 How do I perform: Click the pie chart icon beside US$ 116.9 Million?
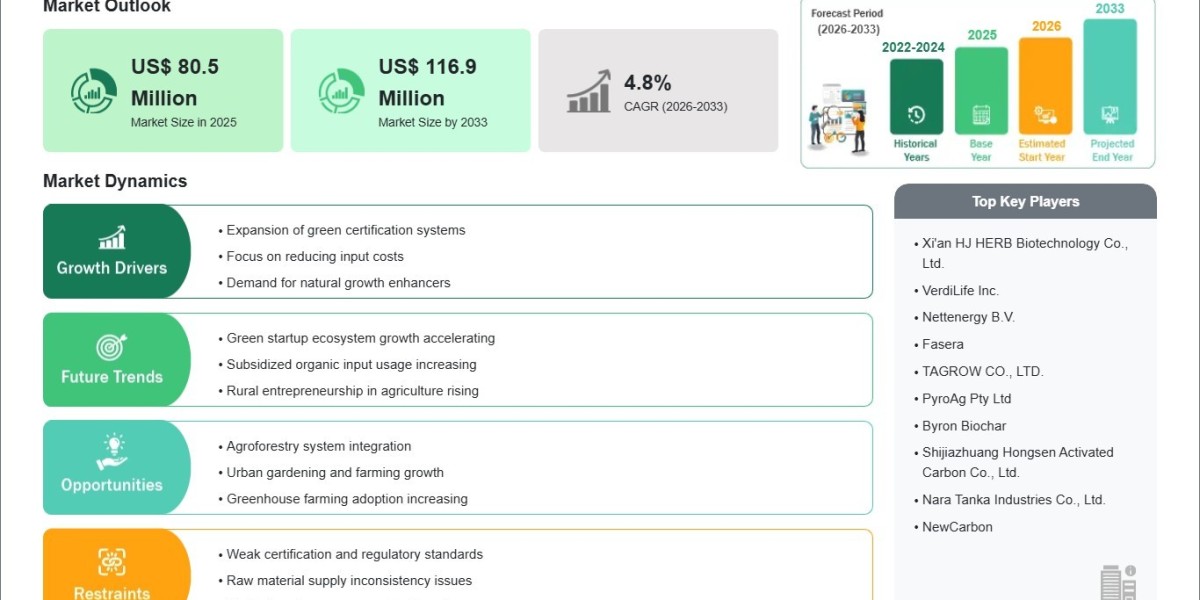341,91
